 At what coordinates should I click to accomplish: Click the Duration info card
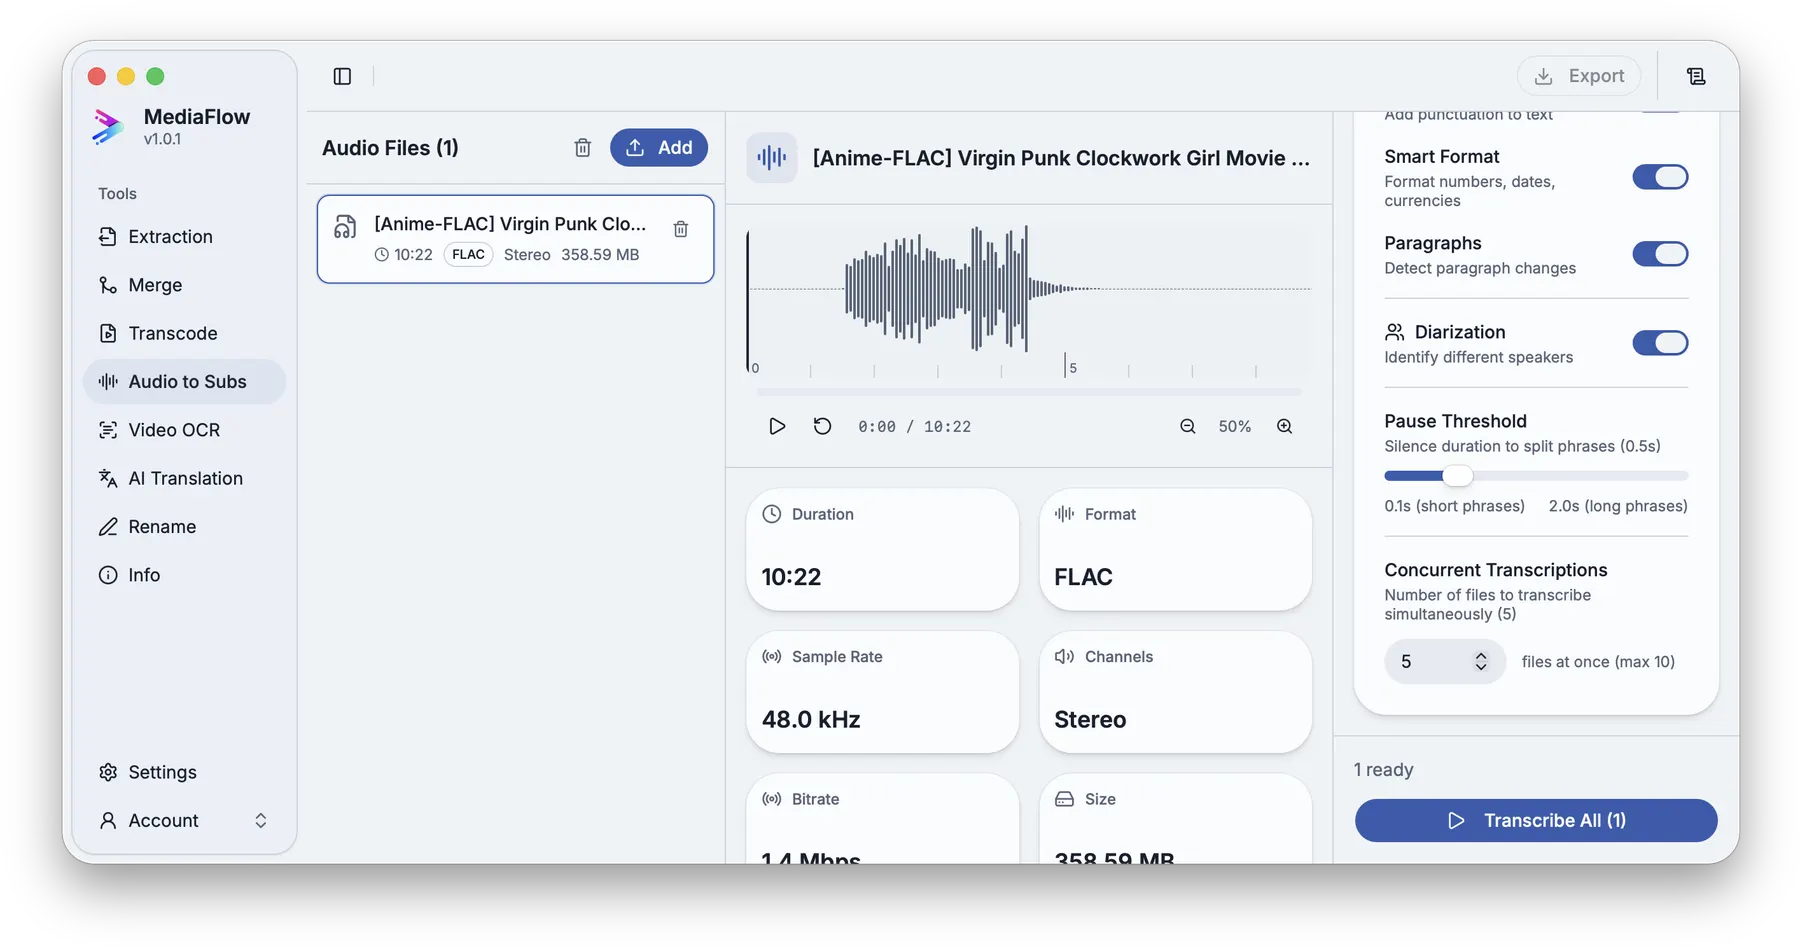pos(883,549)
